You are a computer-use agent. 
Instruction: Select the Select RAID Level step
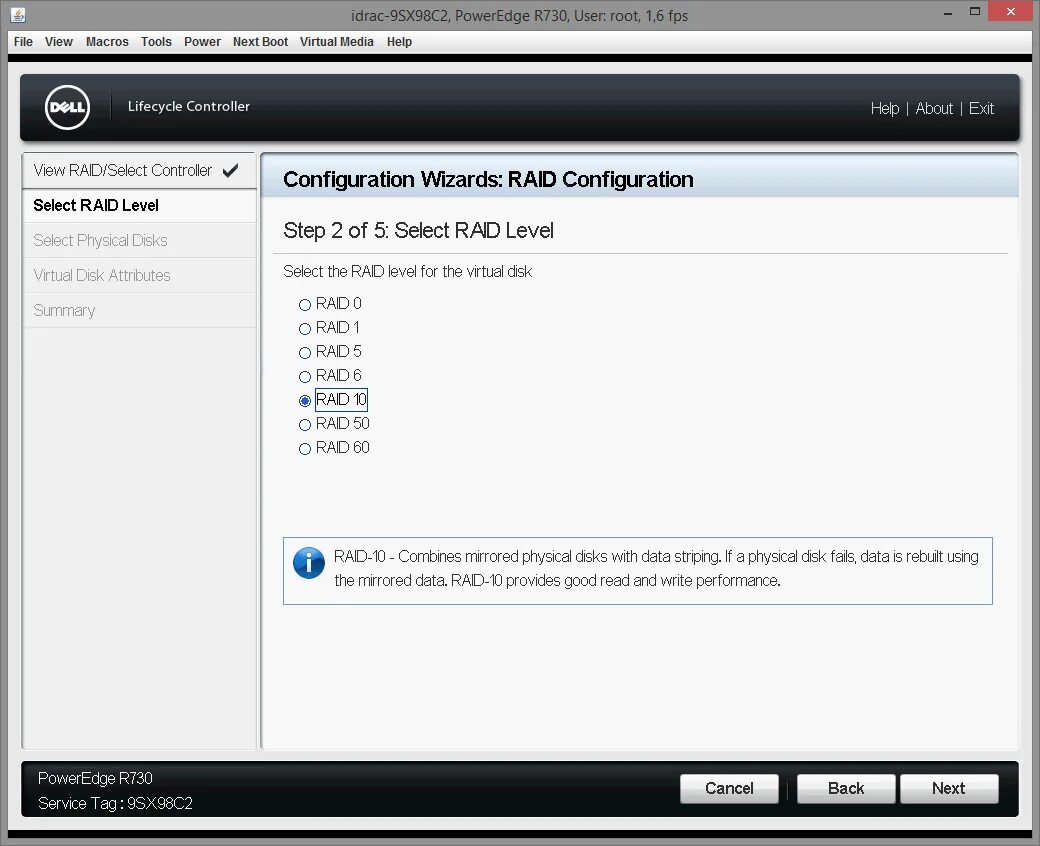coord(139,206)
